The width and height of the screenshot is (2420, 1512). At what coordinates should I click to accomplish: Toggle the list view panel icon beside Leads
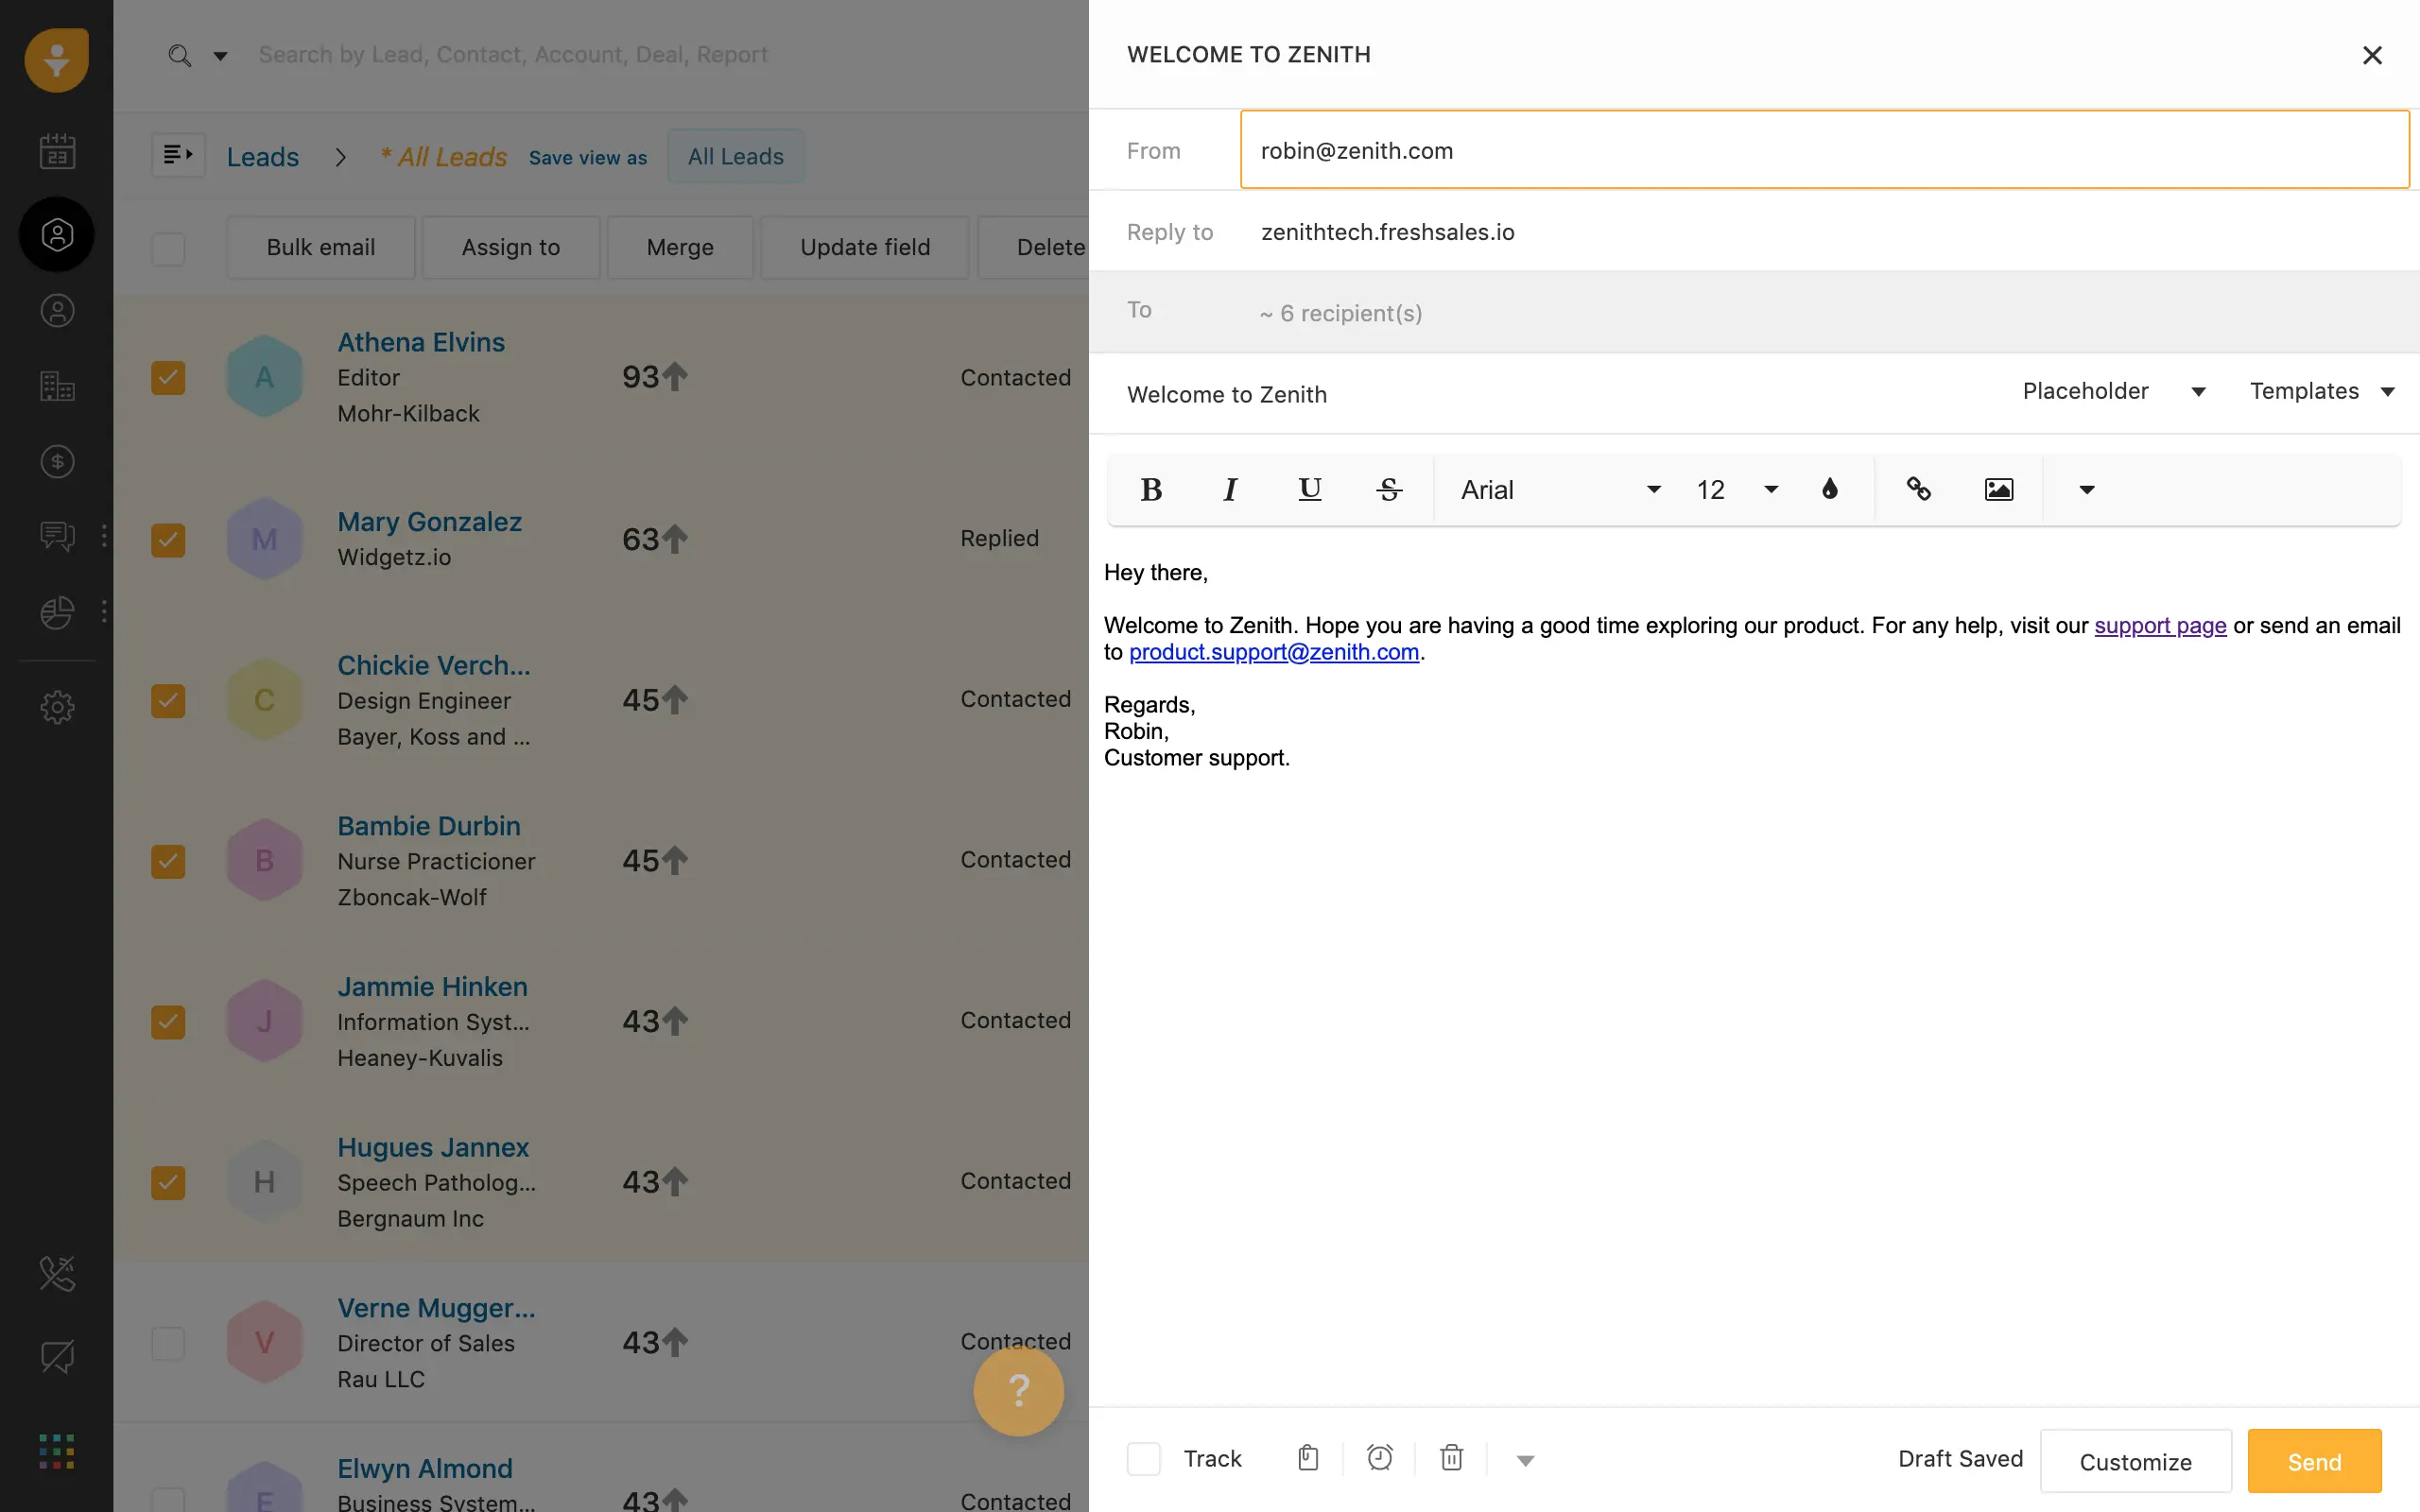click(x=178, y=155)
